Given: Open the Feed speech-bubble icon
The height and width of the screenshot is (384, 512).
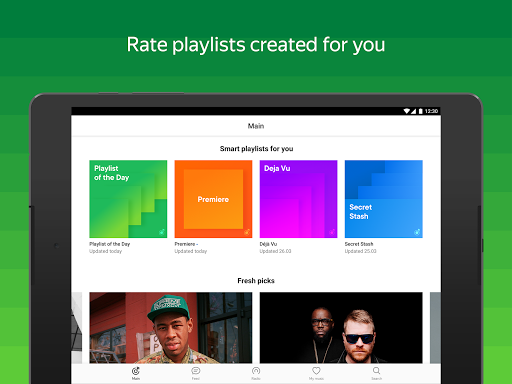Looking at the screenshot, I should [x=196, y=371].
